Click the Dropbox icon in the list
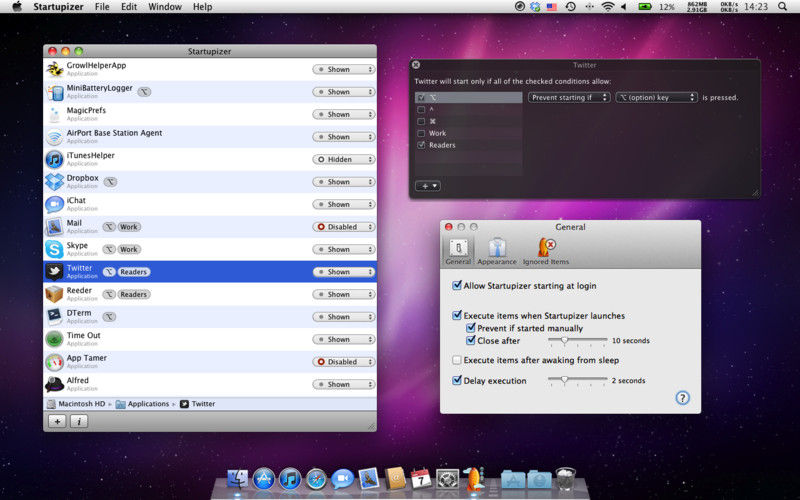The height and width of the screenshot is (500, 800). [x=55, y=182]
